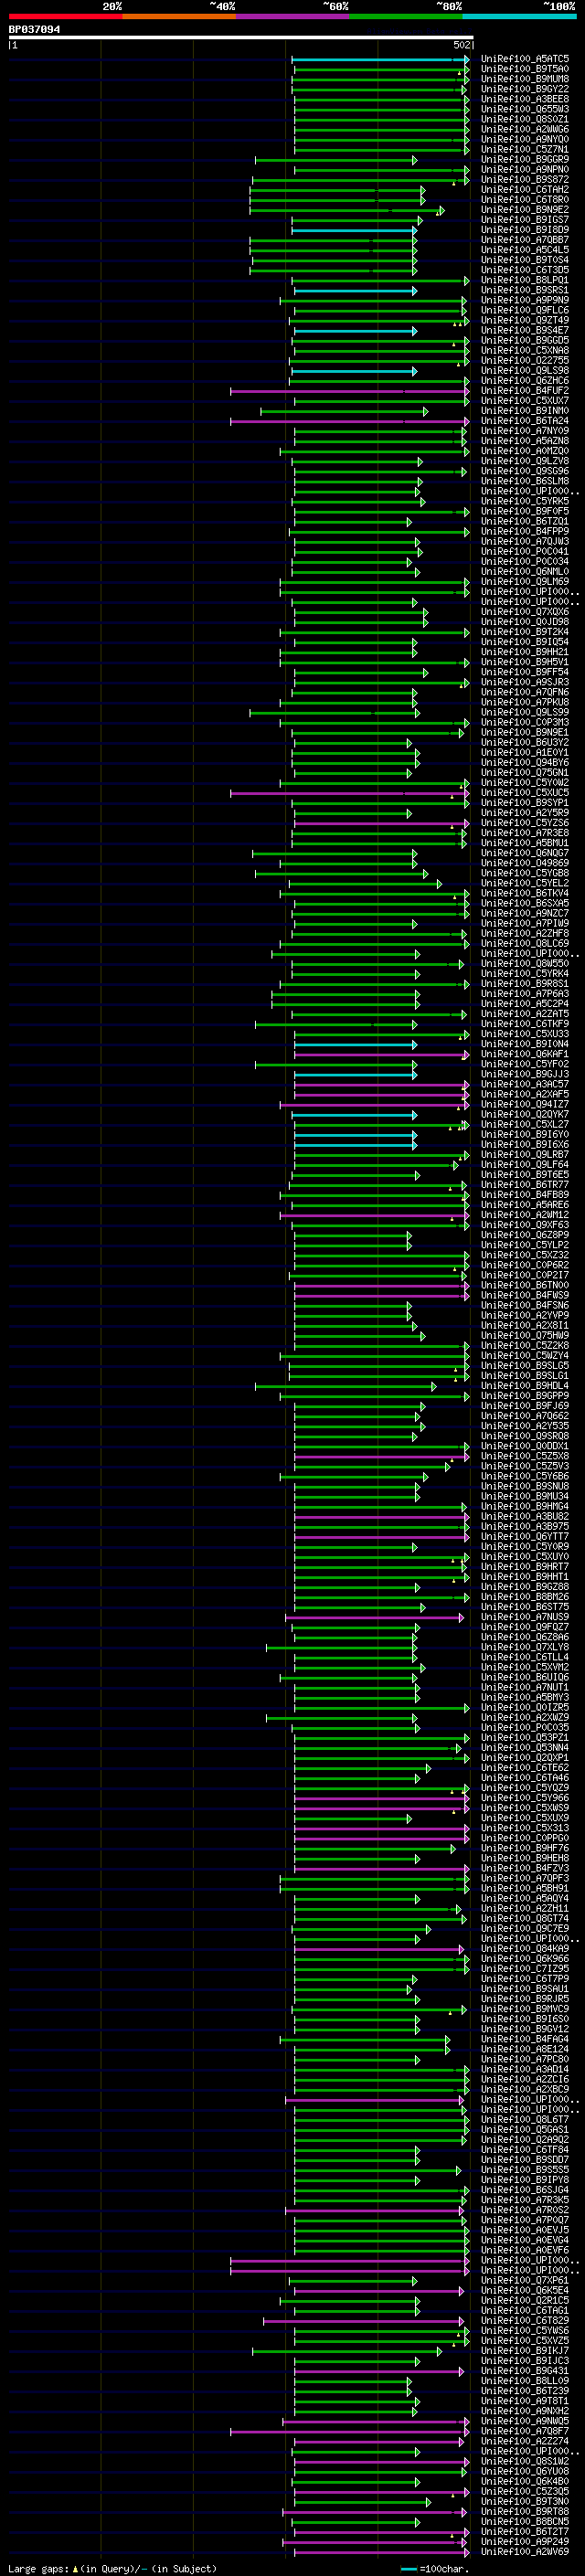Viewport: 585px width, 2576px height.
Task: Open hit UniRef100_C0P6R2
Action: [x=525, y=1265]
